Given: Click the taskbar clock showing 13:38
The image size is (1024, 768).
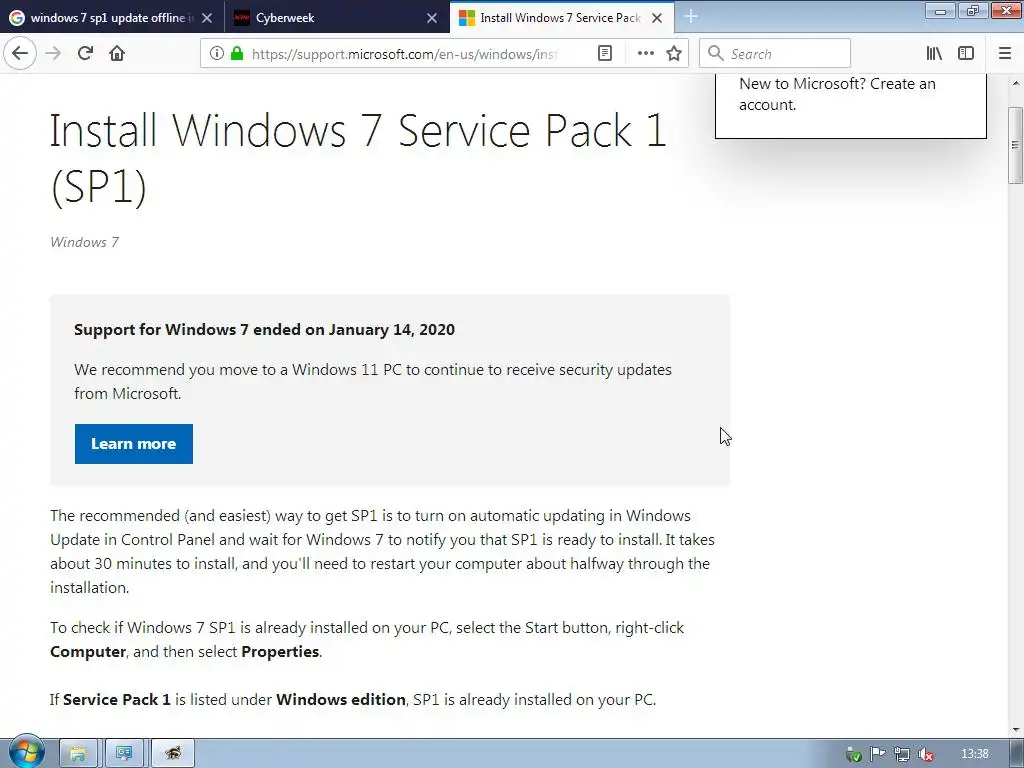Looking at the screenshot, I should 974,754.
